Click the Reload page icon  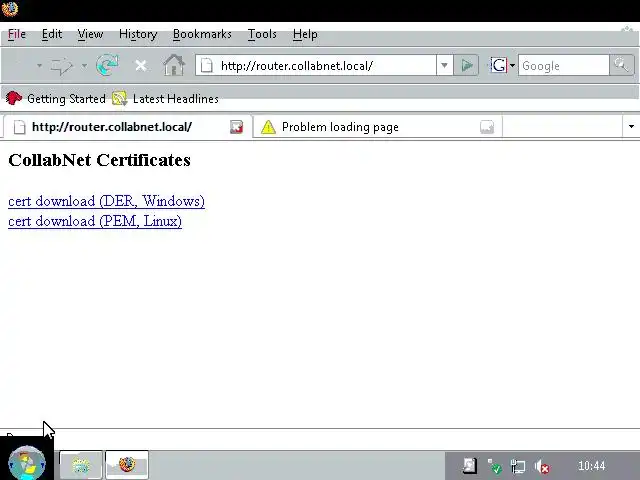[107, 65]
